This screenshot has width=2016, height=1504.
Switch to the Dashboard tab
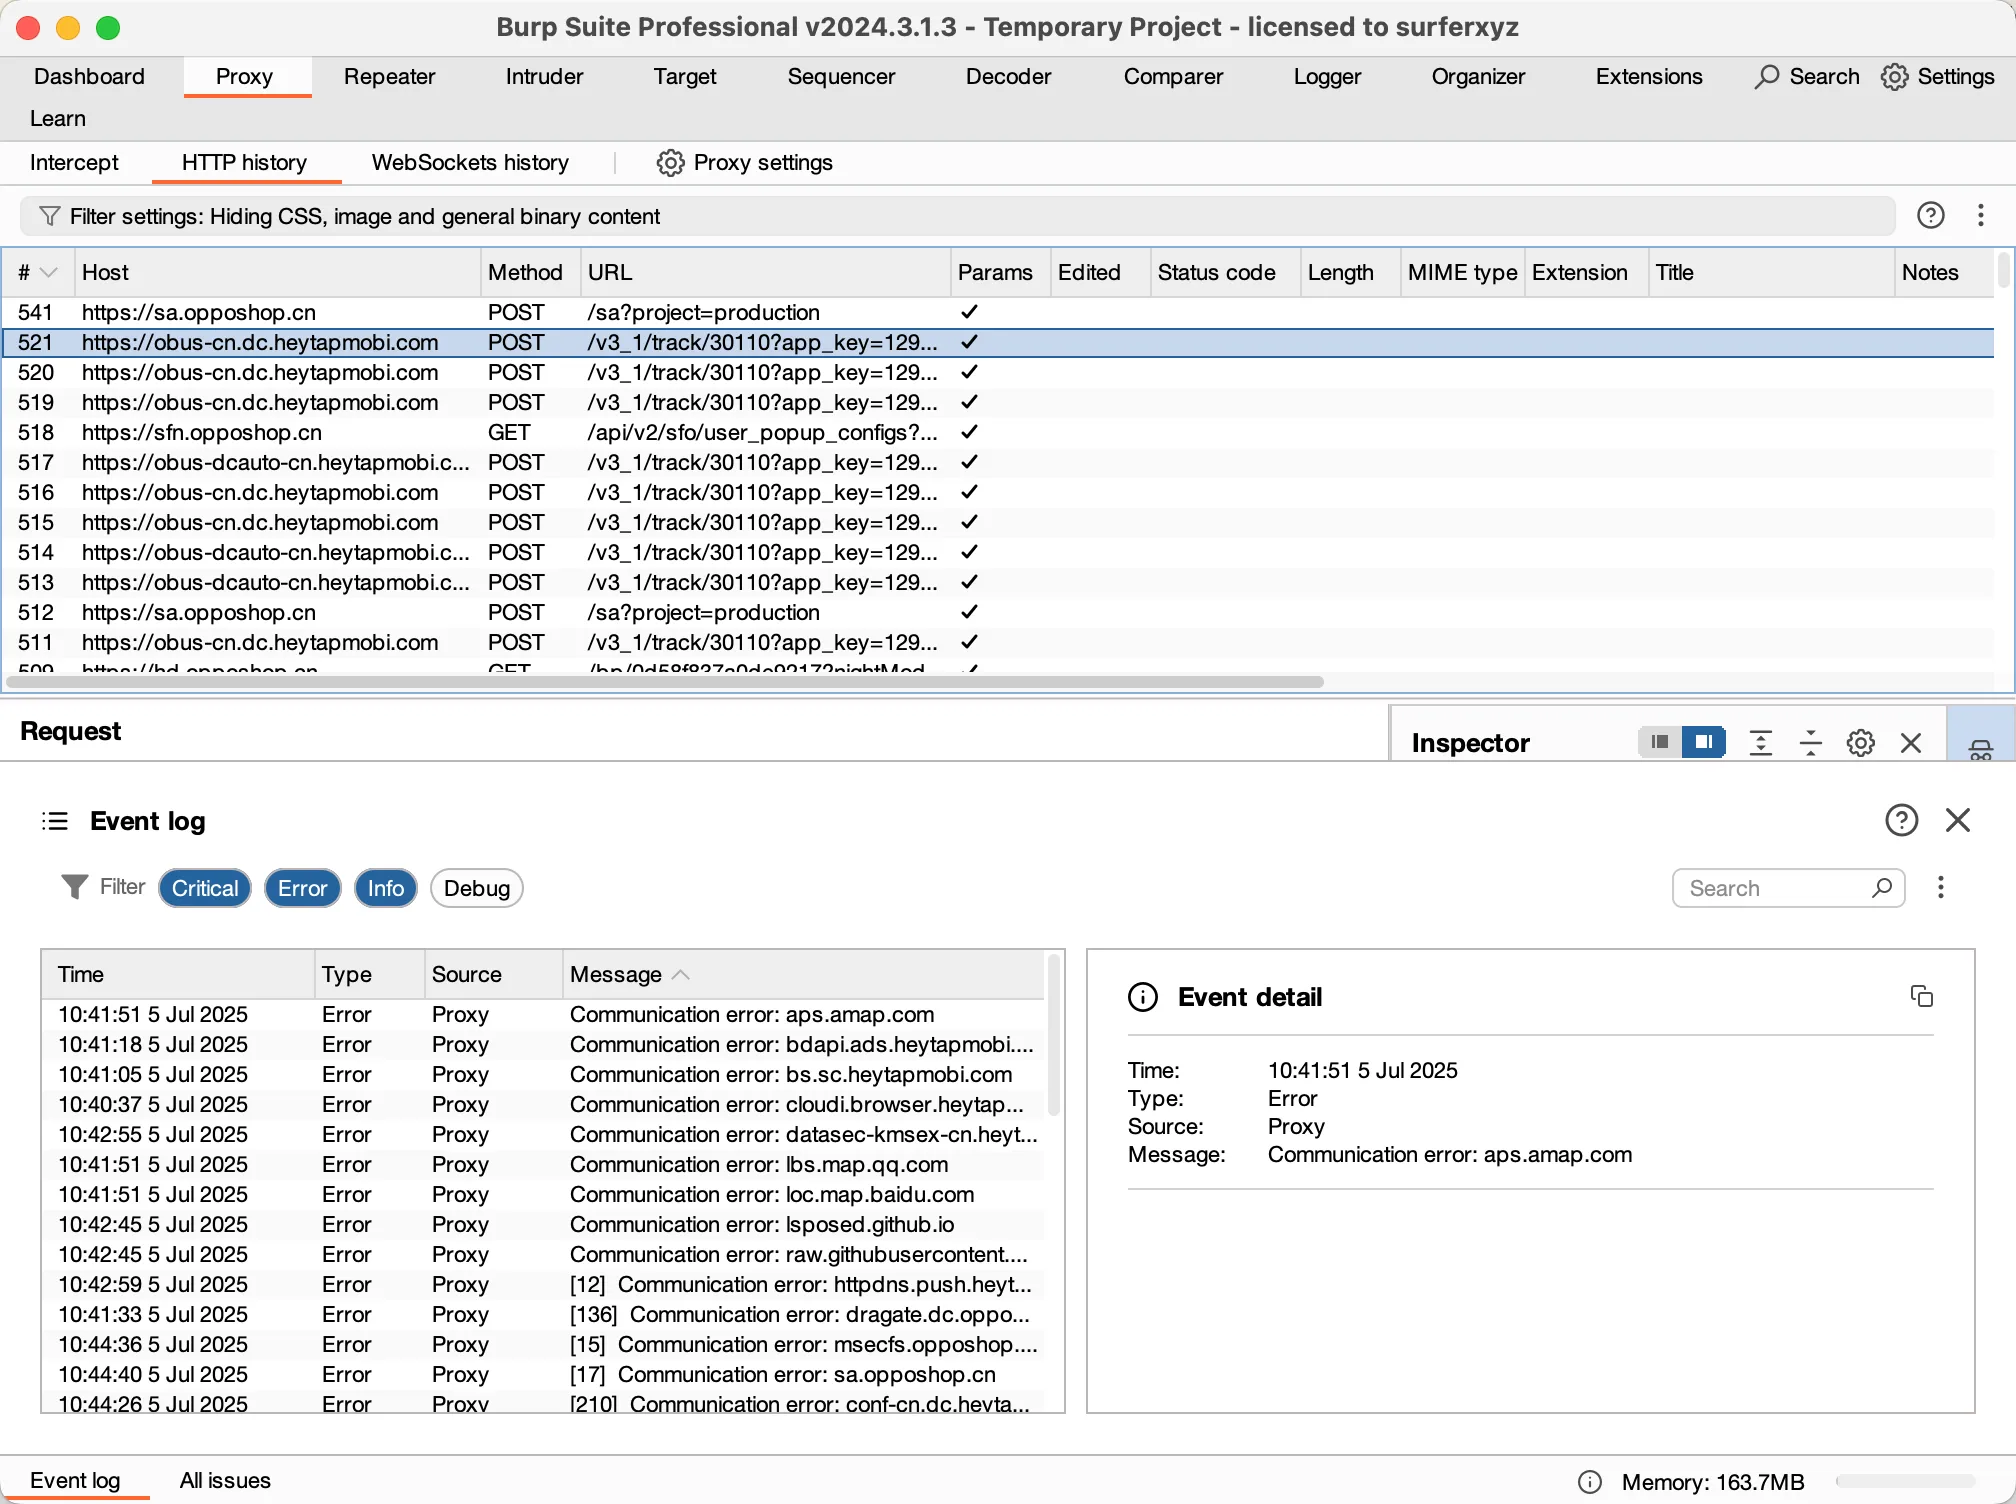click(x=89, y=77)
